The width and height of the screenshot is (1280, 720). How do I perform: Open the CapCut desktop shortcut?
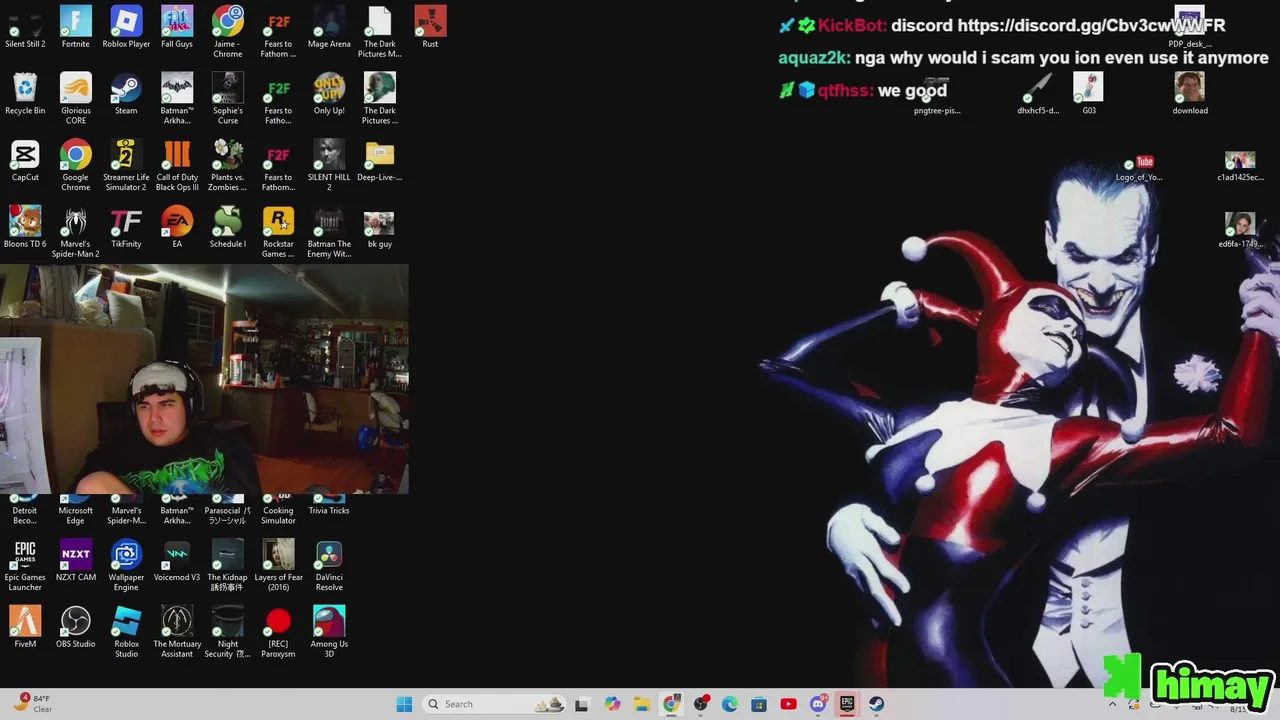pyautogui.click(x=25, y=161)
